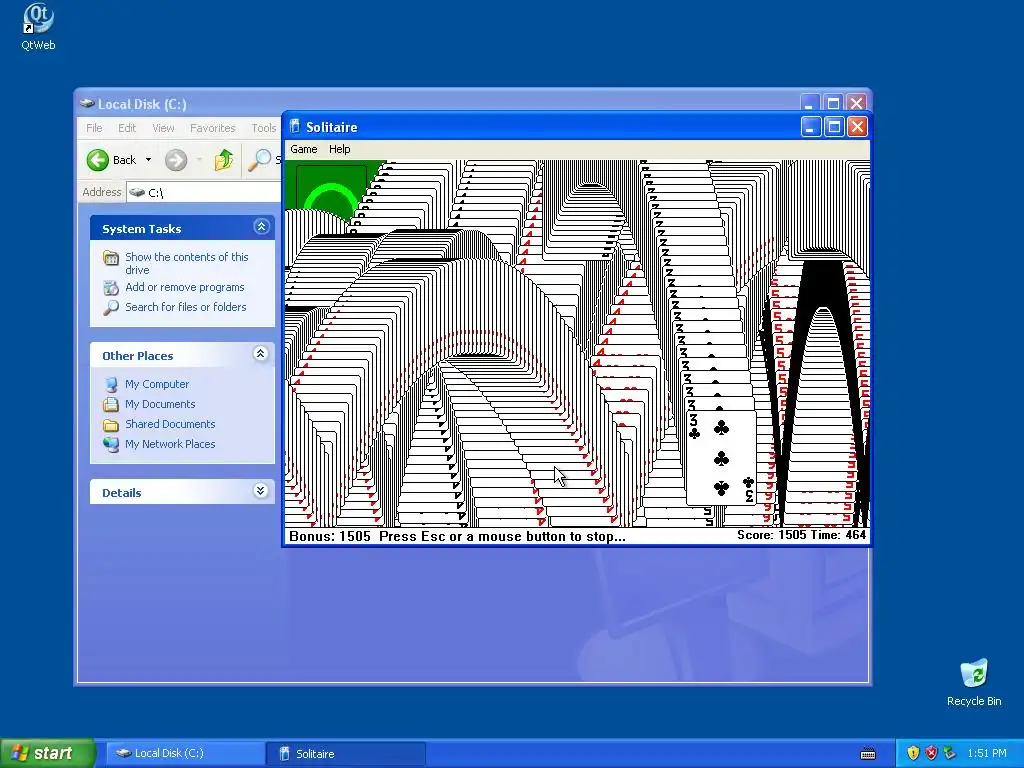Click the My Documents folder icon
The width and height of the screenshot is (1024, 768).
pyautogui.click(x=111, y=404)
